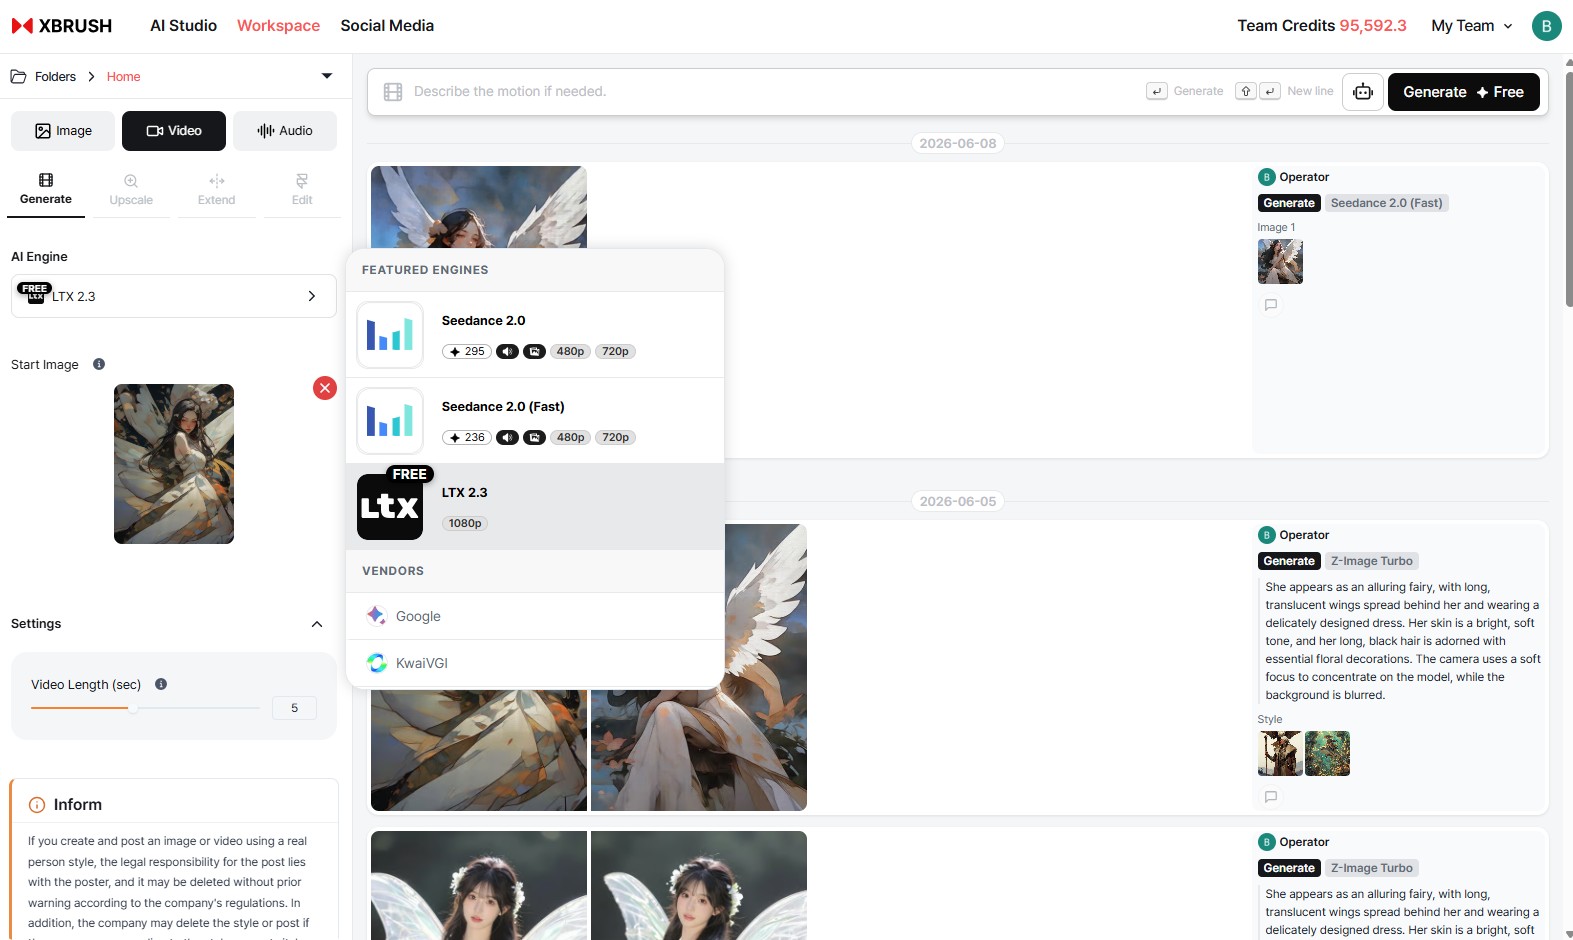Click the user avatar B
Screen dimensions: 1573x940
(1546, 26)
